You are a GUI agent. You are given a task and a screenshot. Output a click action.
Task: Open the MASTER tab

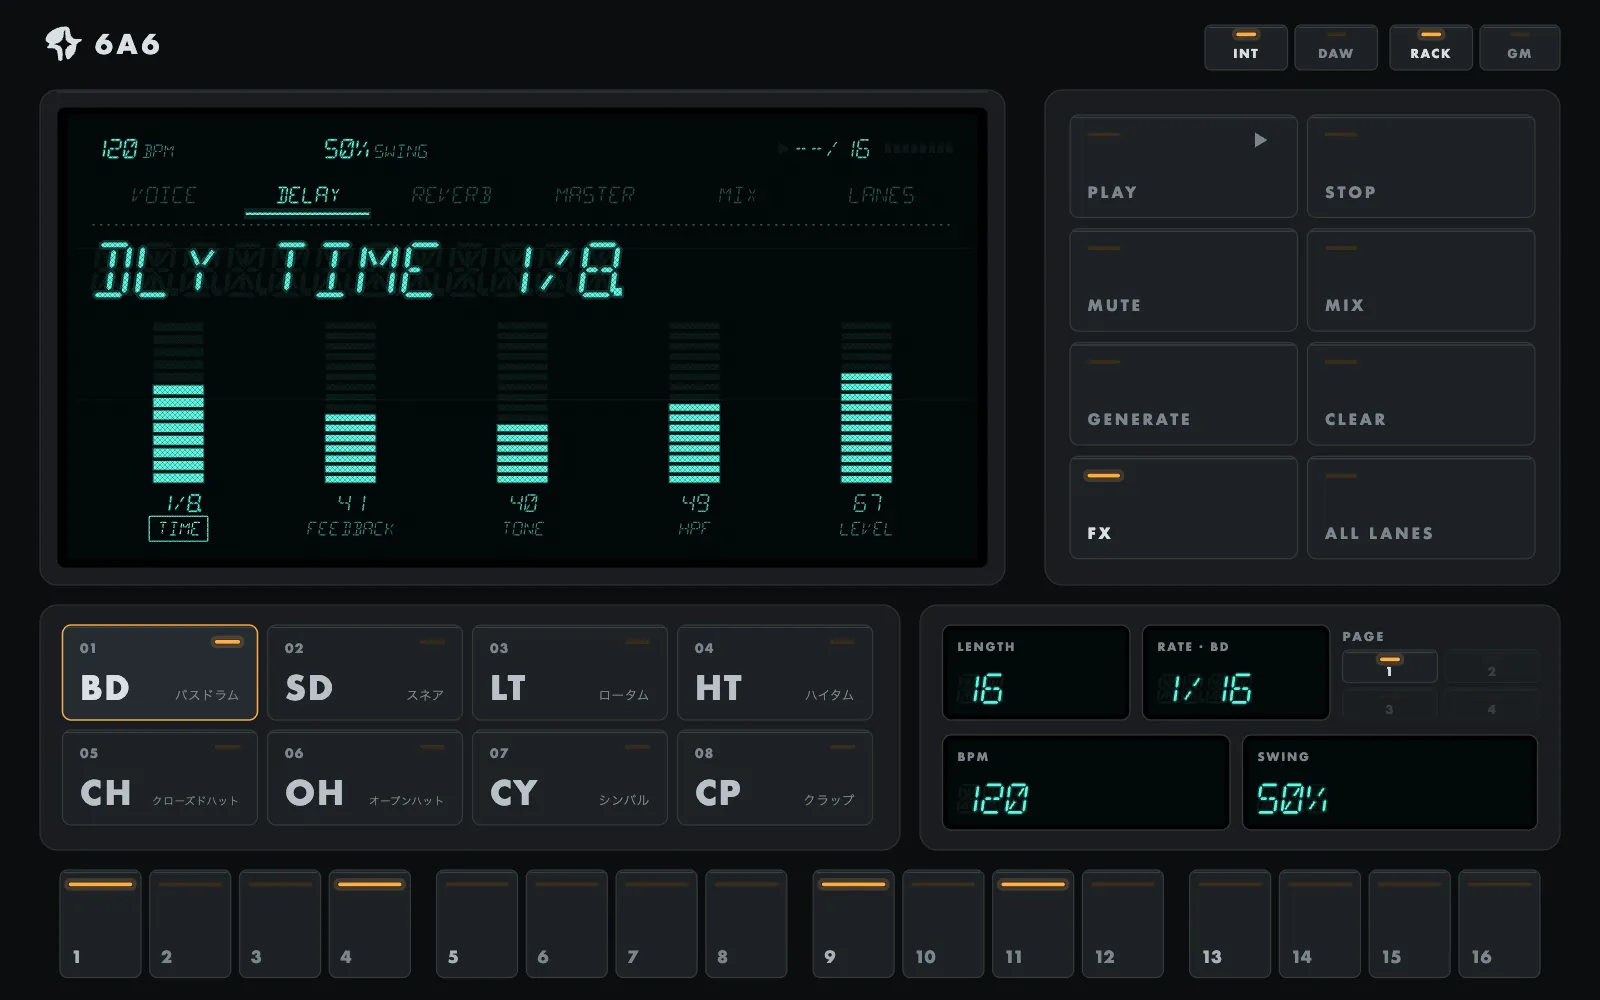[595, 195]
